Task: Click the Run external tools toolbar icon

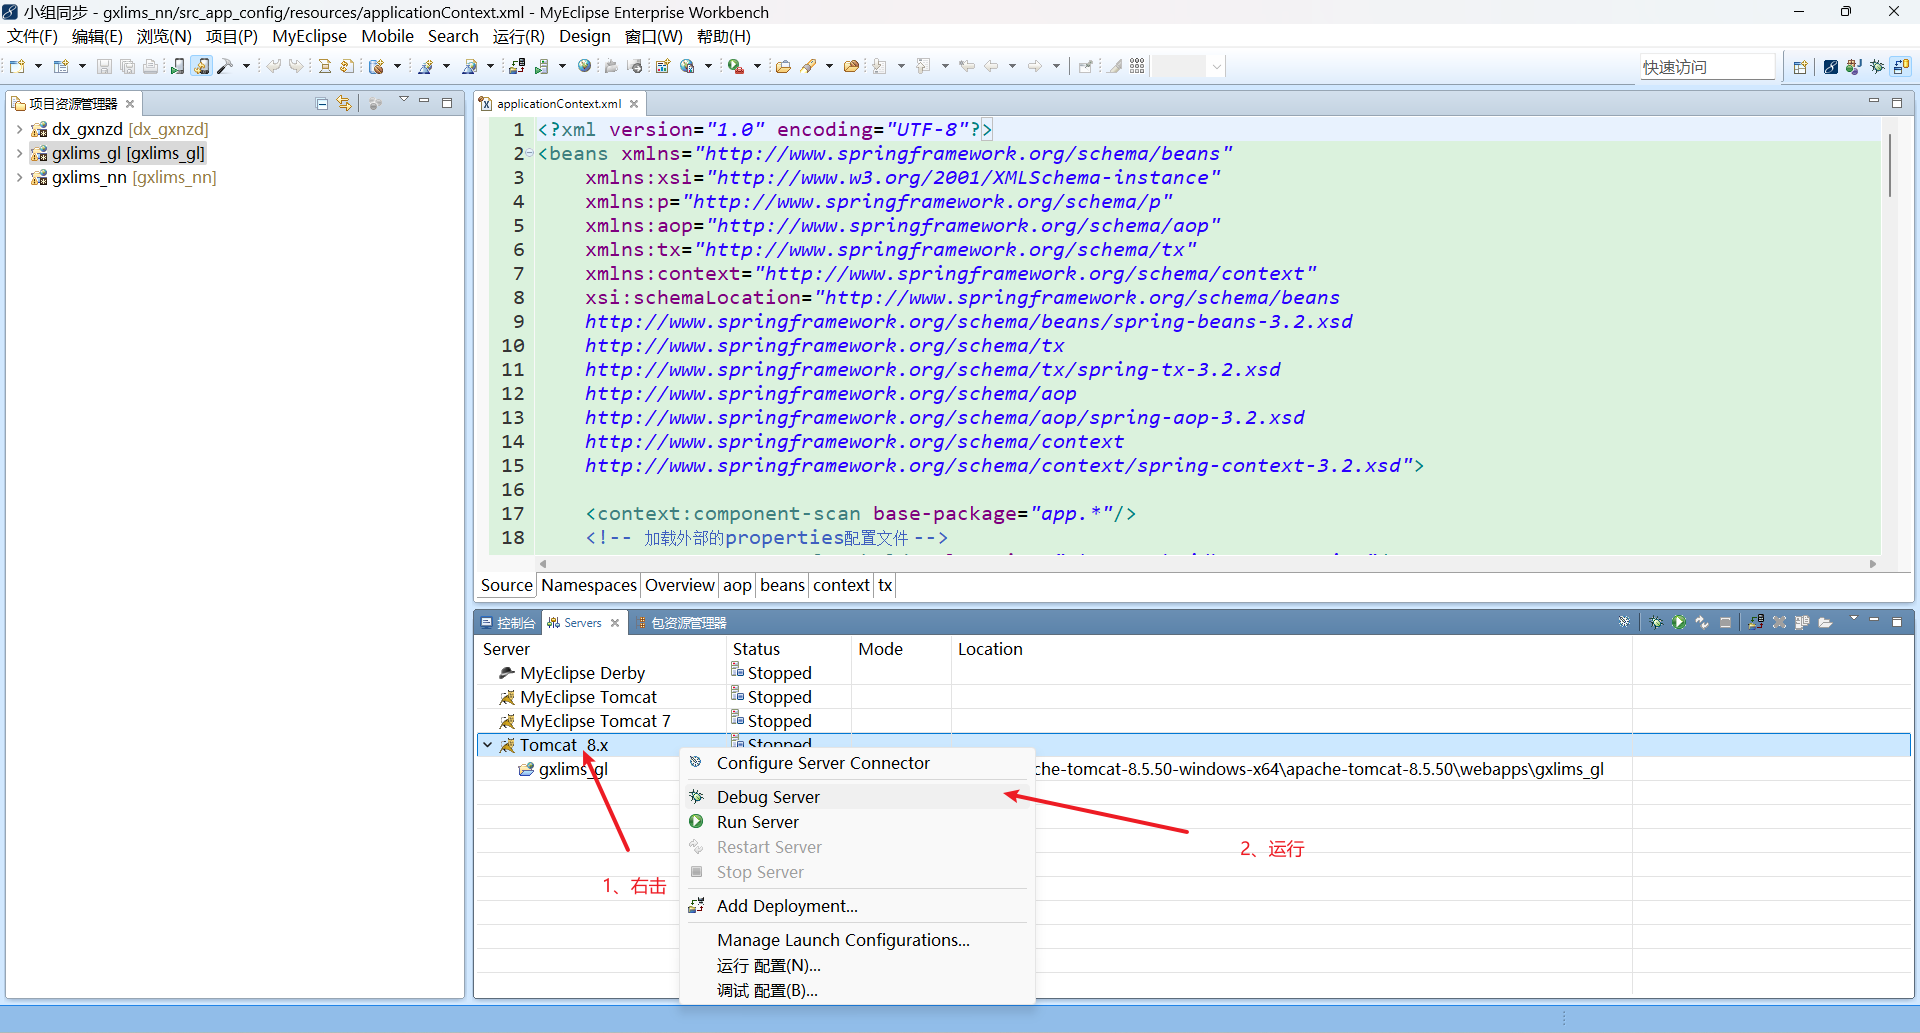Action: pyautogui.click(x=736, y=66)
